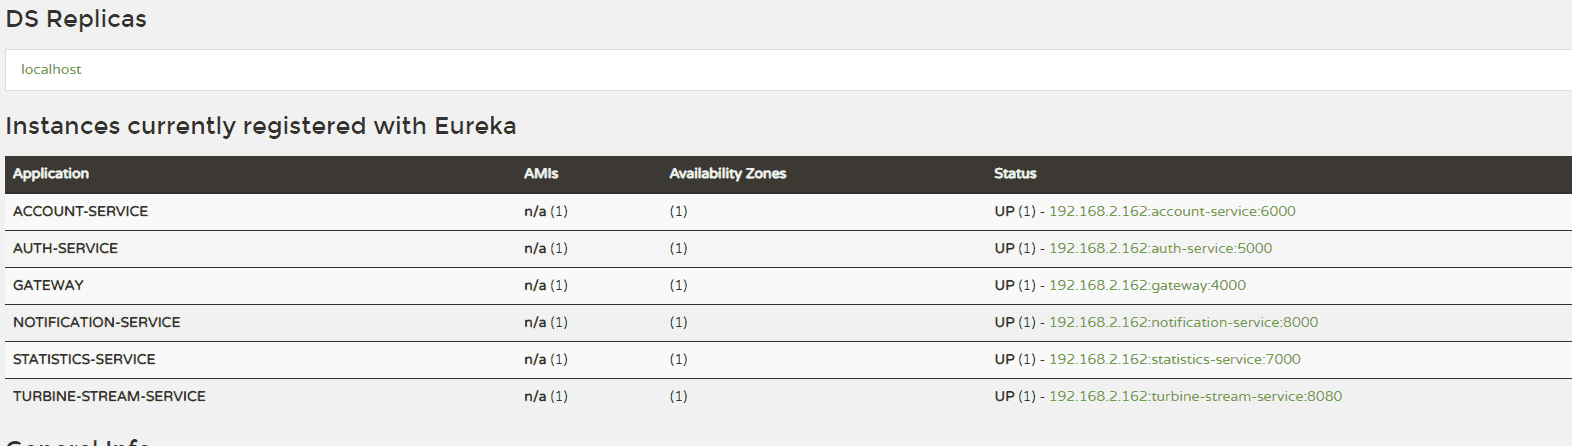This screenshot has width=1572, height=446.
Task: Select the ACCOUNT-SERVICE application name
Action: pyautogui.click(x=80, y=211)
